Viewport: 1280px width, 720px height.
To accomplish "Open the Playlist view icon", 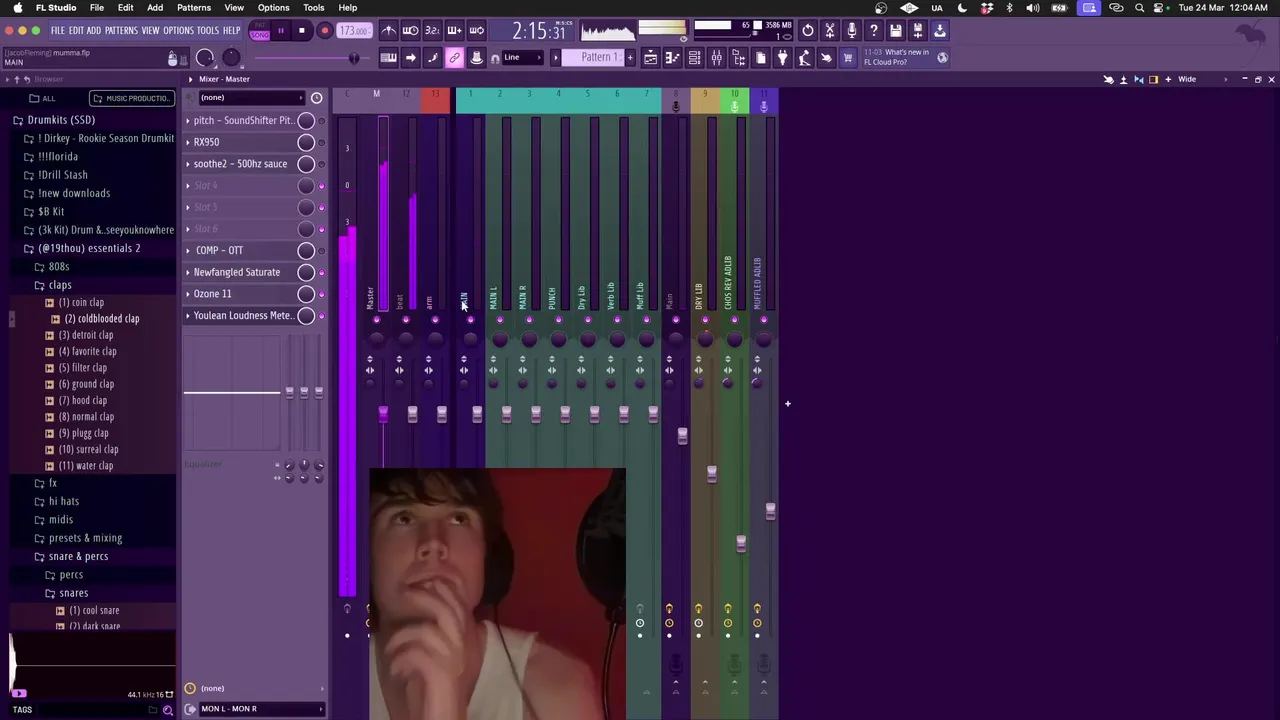I will coord(650,58).
